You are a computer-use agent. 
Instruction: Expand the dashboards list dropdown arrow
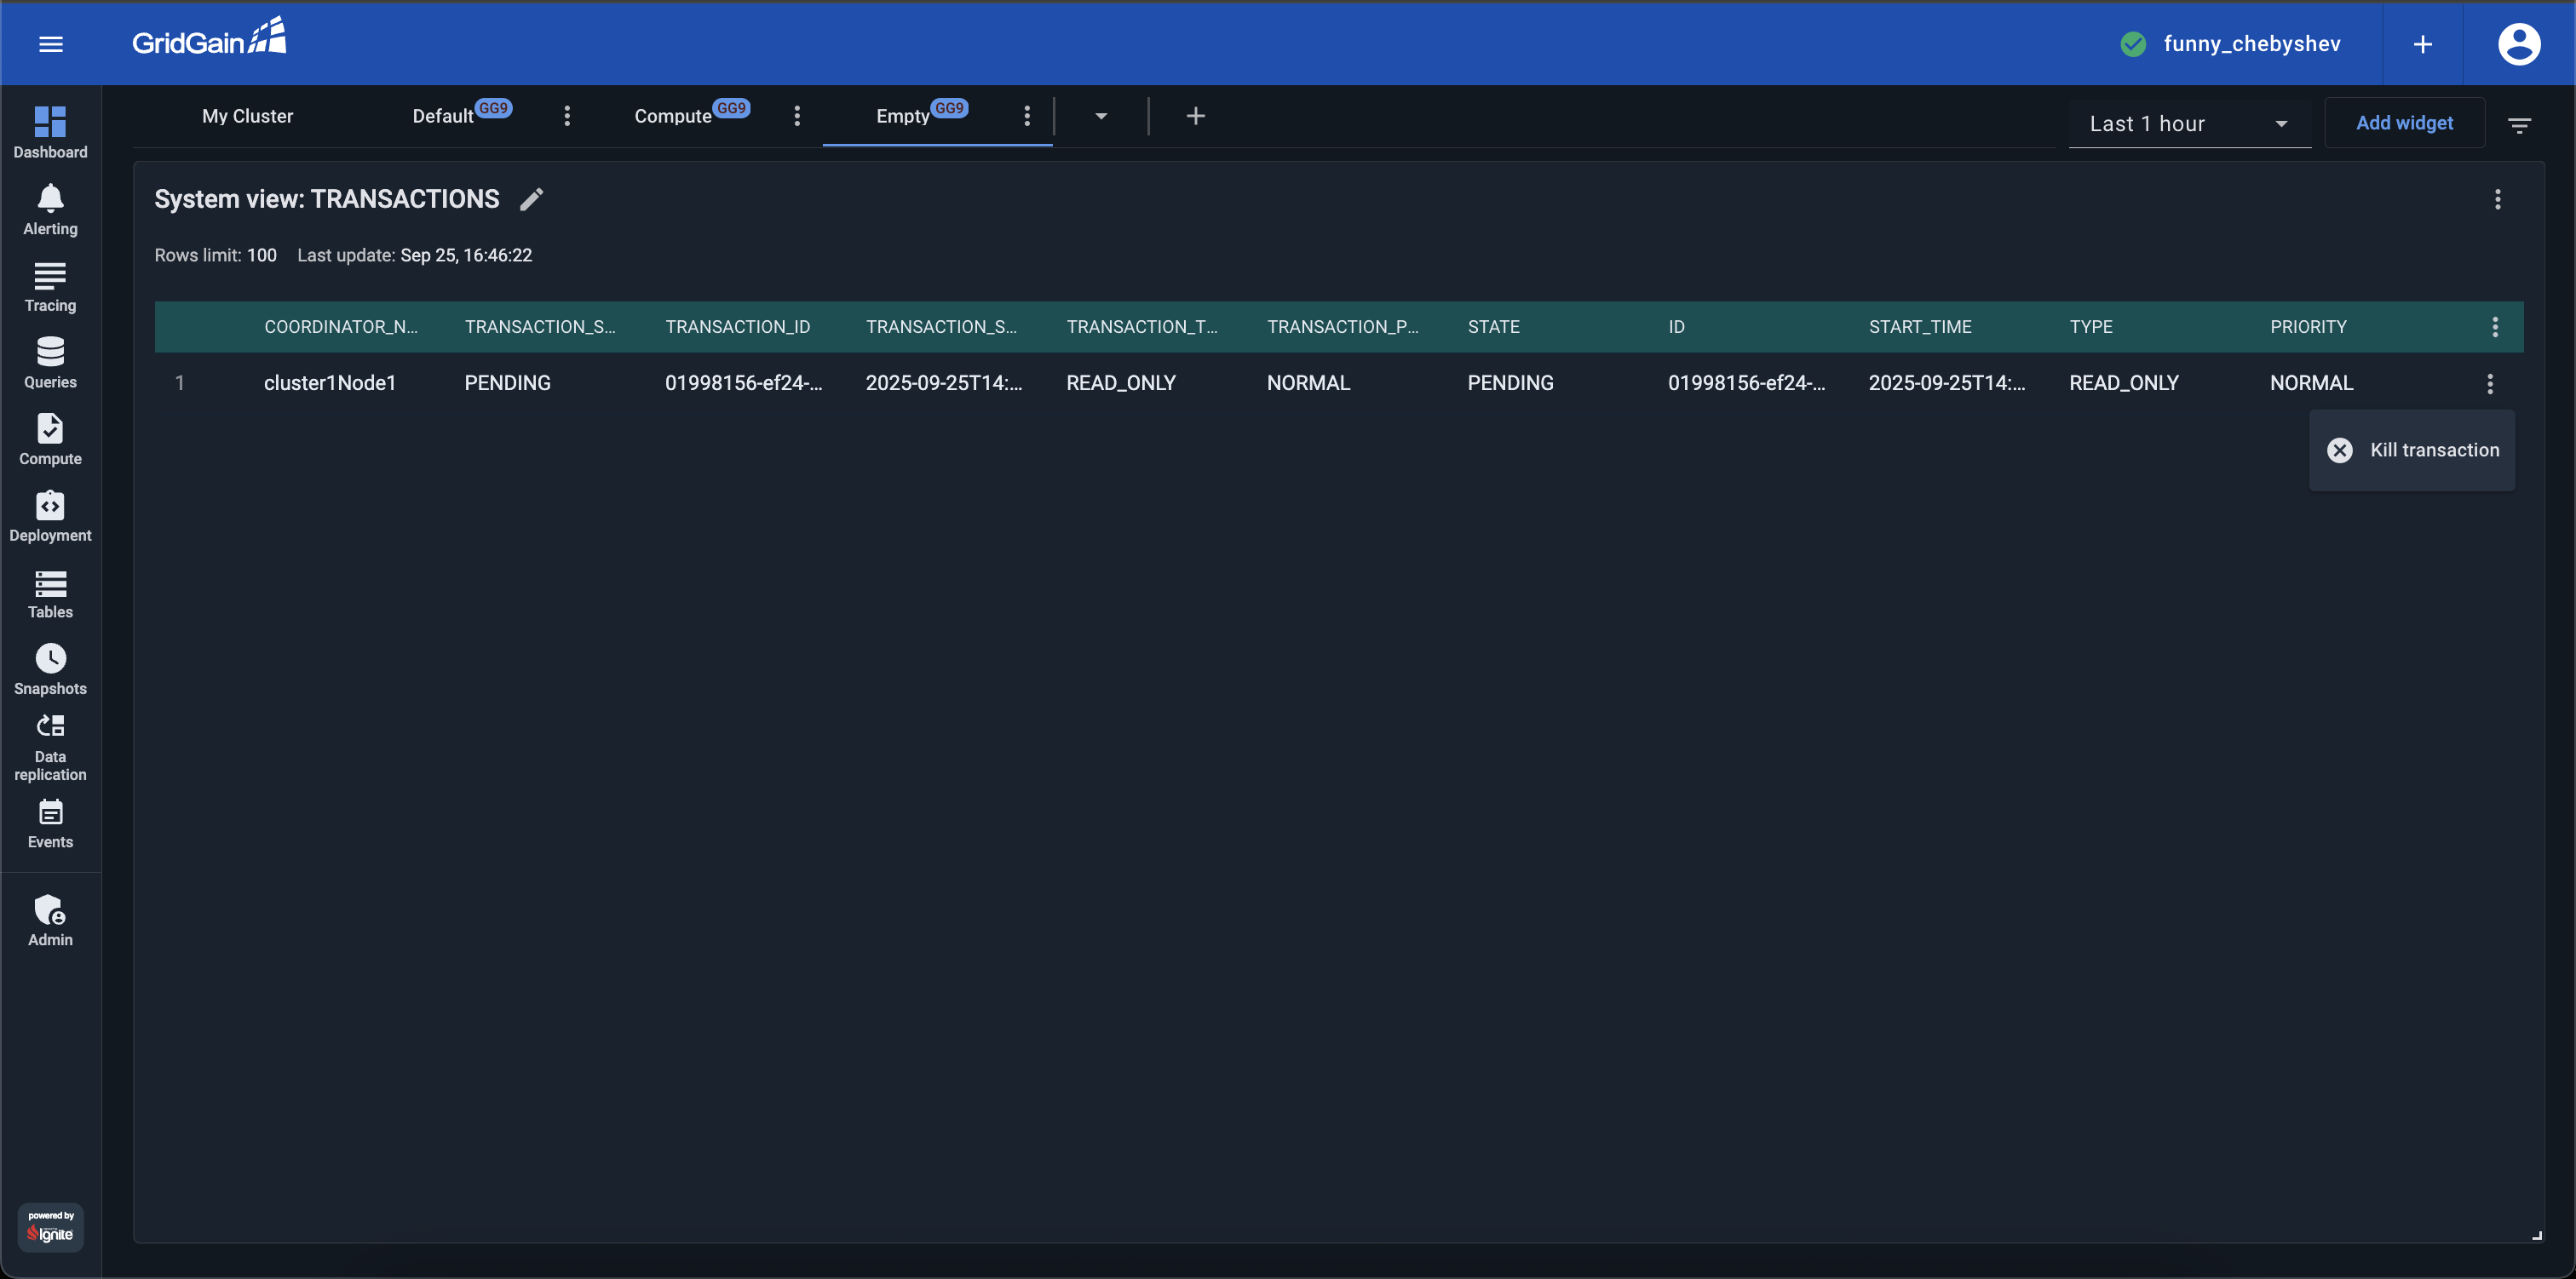pos(1101,116)
